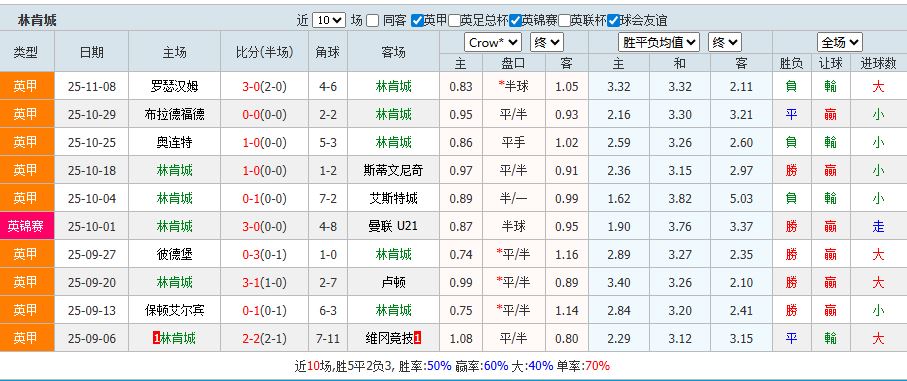The width and height of the screenshot is (907, 381).
Task: Click home team 彼德堡
Action: [x=175, y=254]
